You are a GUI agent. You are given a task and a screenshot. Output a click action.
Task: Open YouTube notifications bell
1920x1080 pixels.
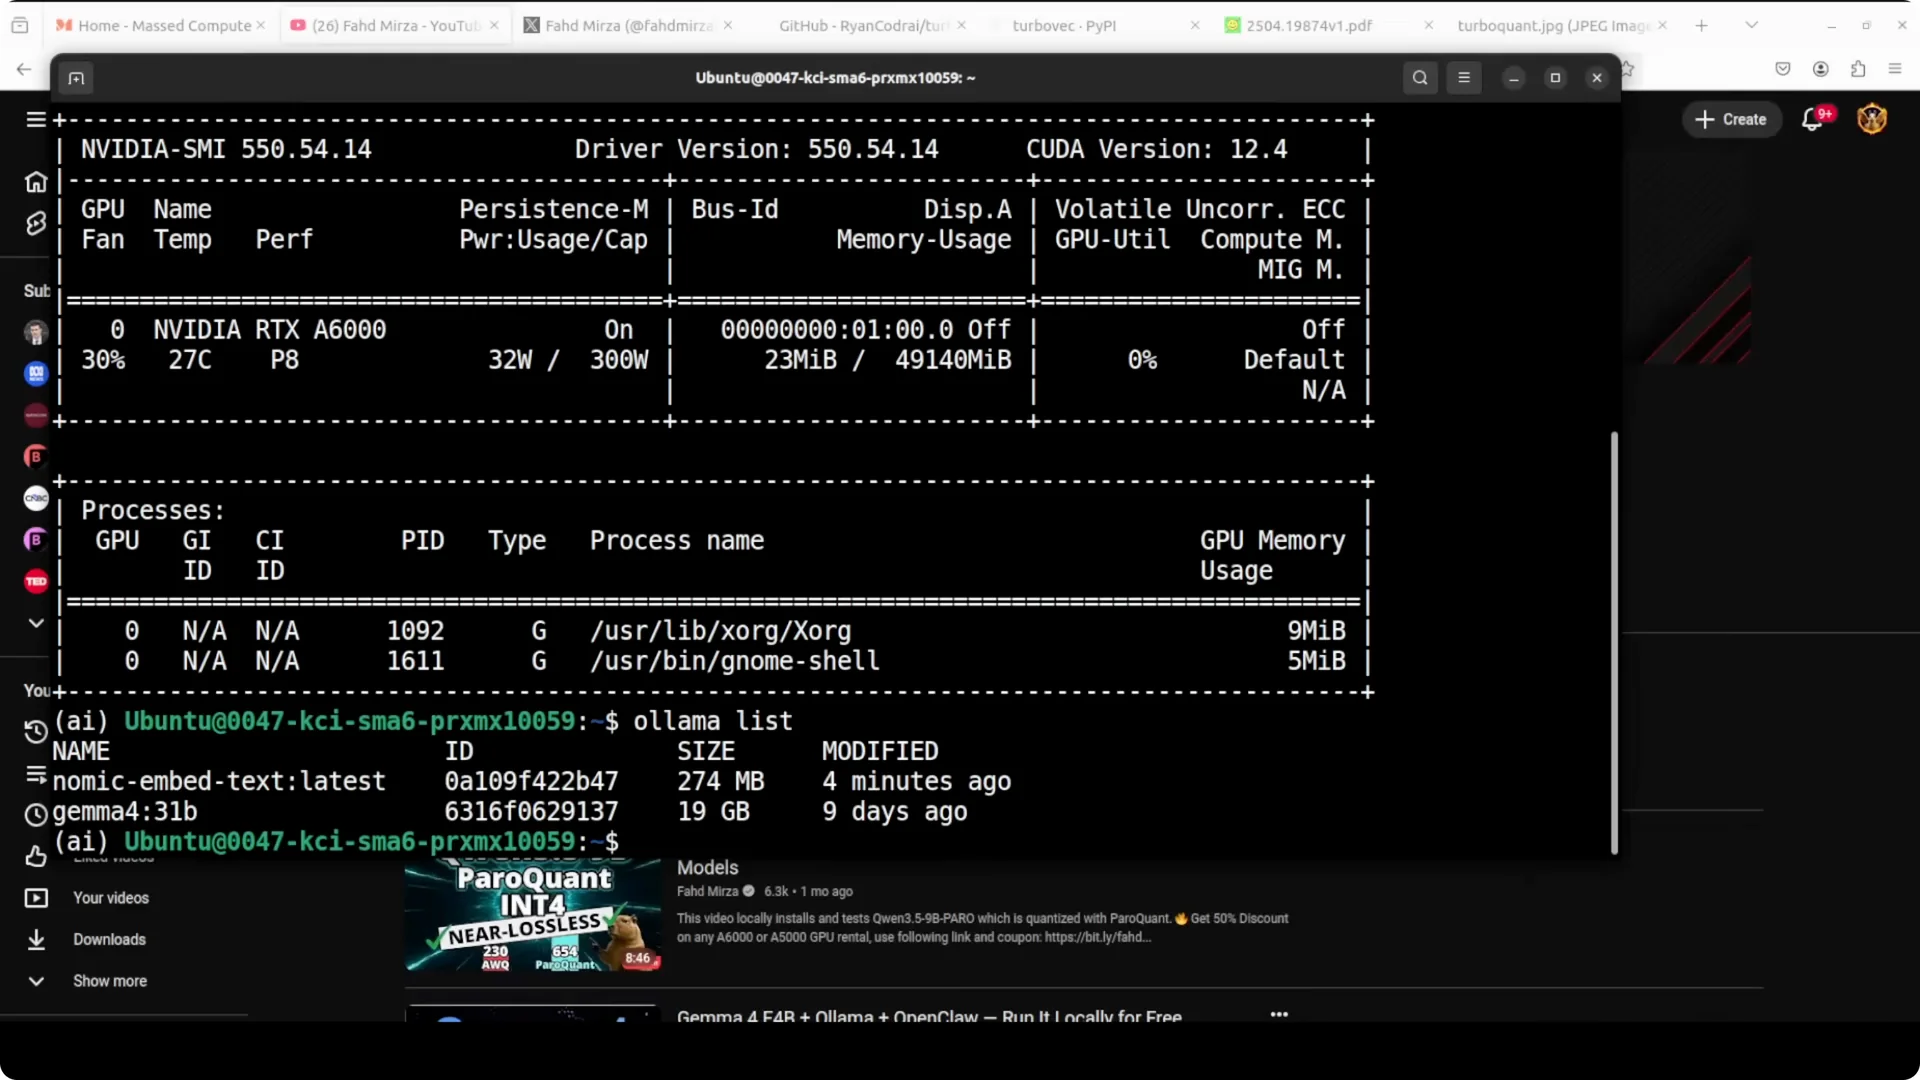1812,120
